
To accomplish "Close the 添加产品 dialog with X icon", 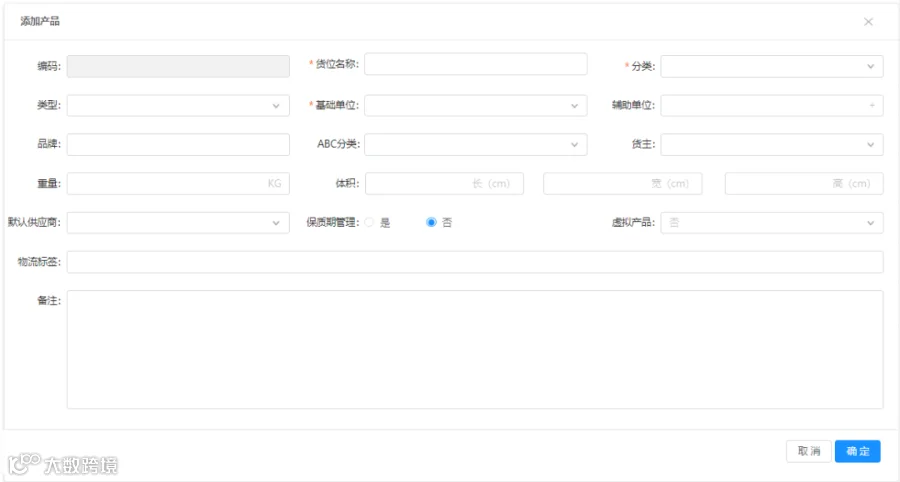I will (x=868, y=22).
